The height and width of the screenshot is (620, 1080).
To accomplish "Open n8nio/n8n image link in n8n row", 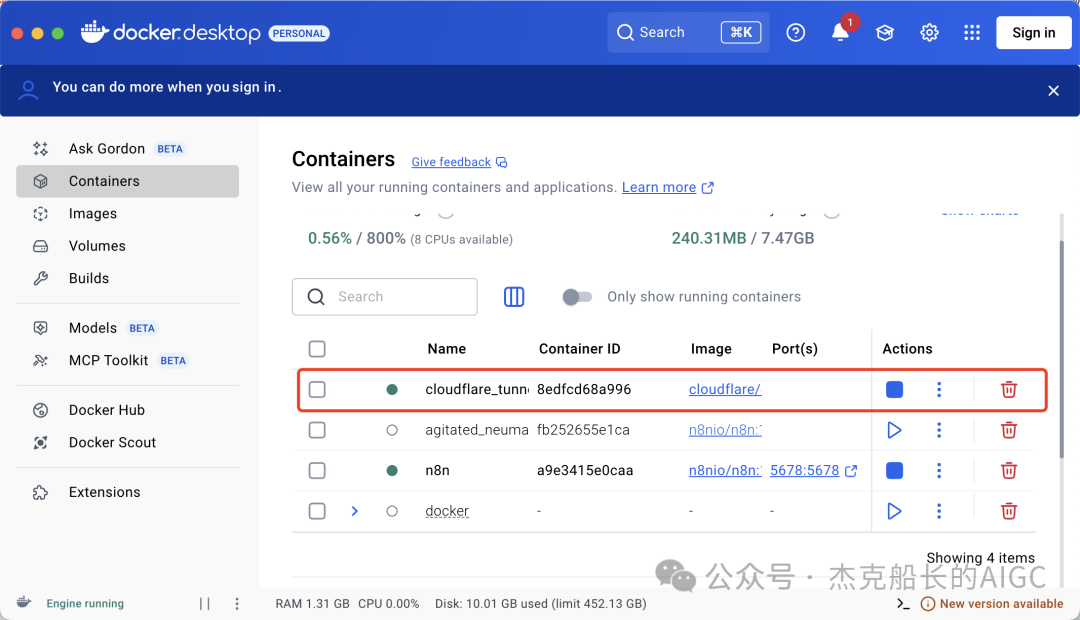I will (725, 471).
